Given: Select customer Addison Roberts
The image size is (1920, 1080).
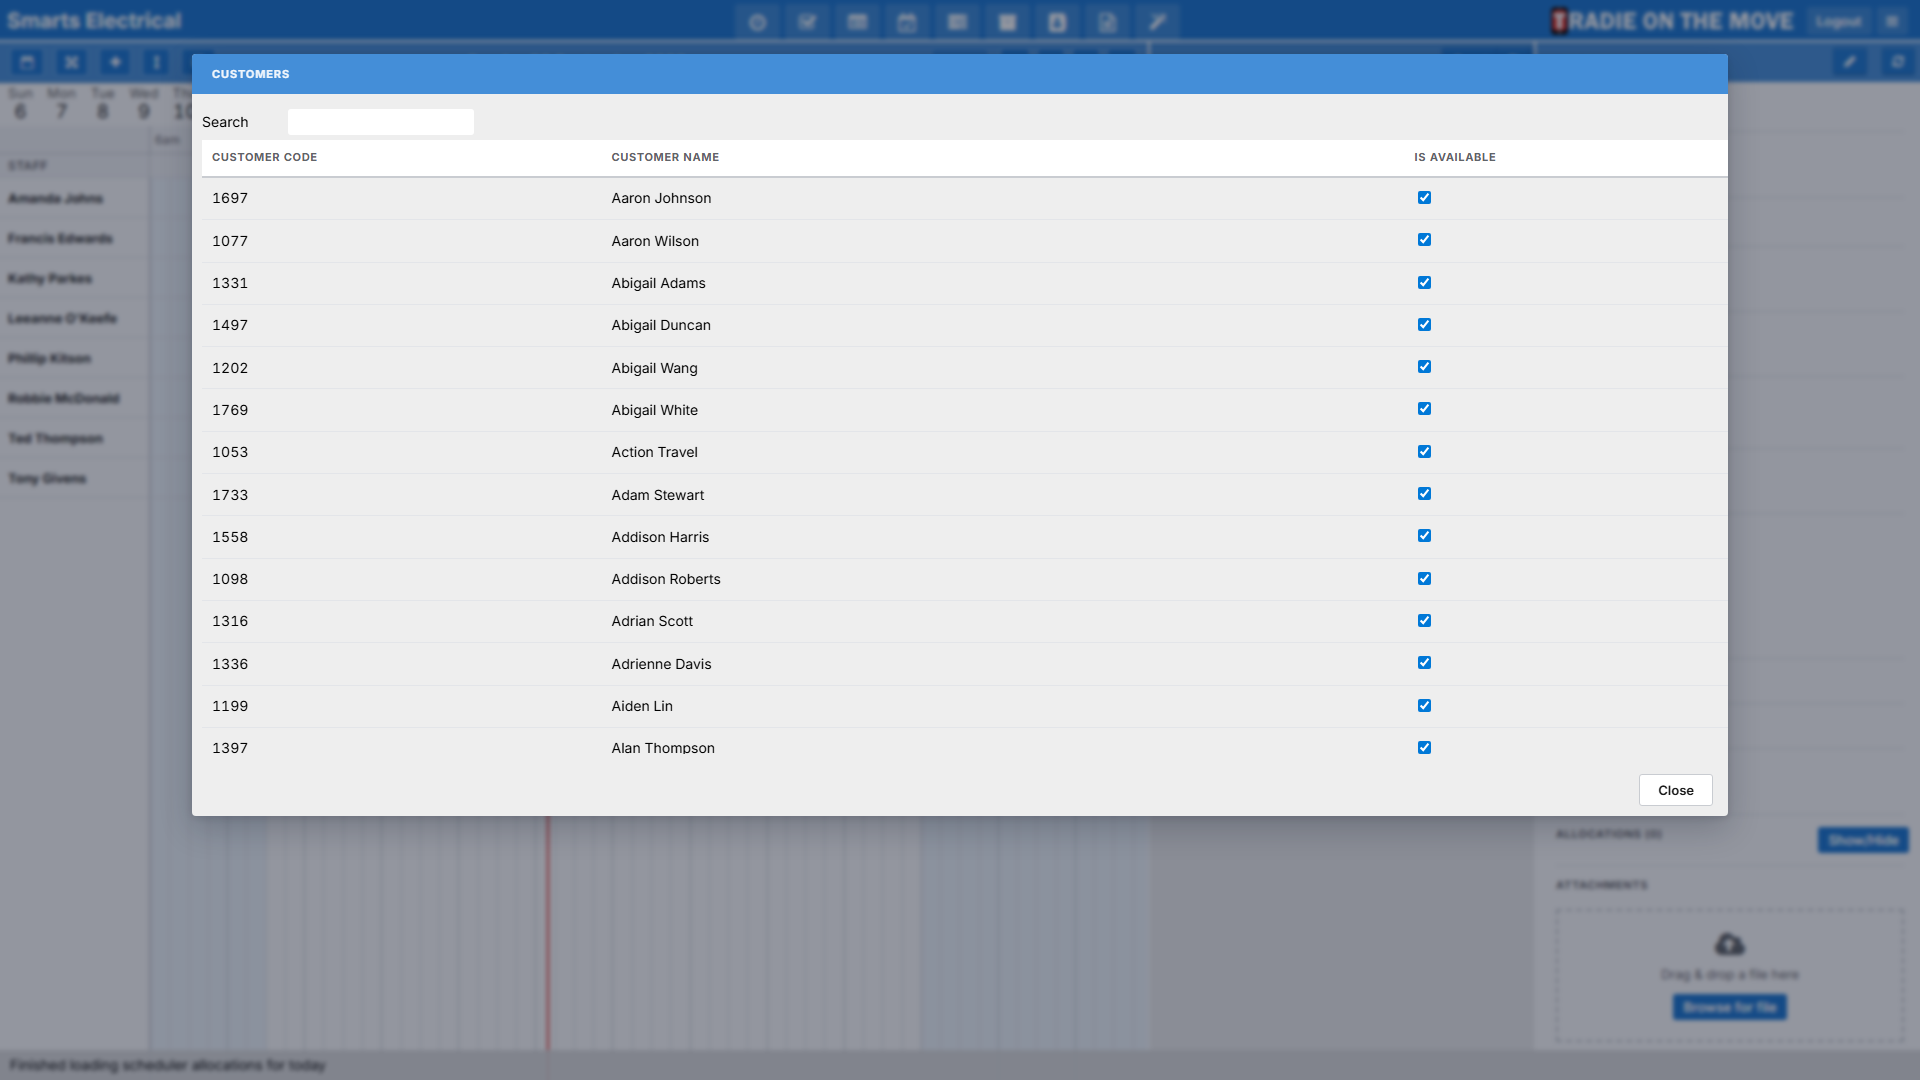Looking at the screenshot, I should 666,579.
